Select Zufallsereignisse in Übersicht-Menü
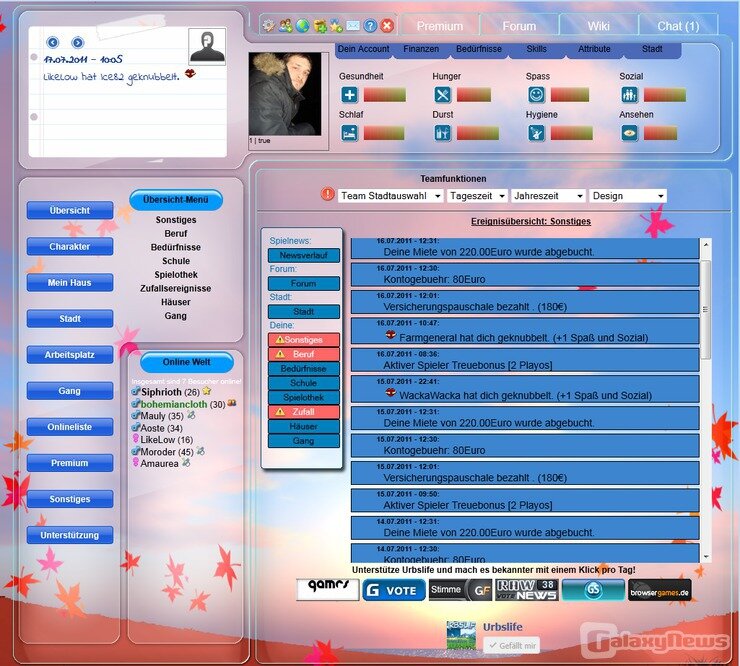This screenshot has width=740, height=666. pyautogui.click(x=176, y=288)
